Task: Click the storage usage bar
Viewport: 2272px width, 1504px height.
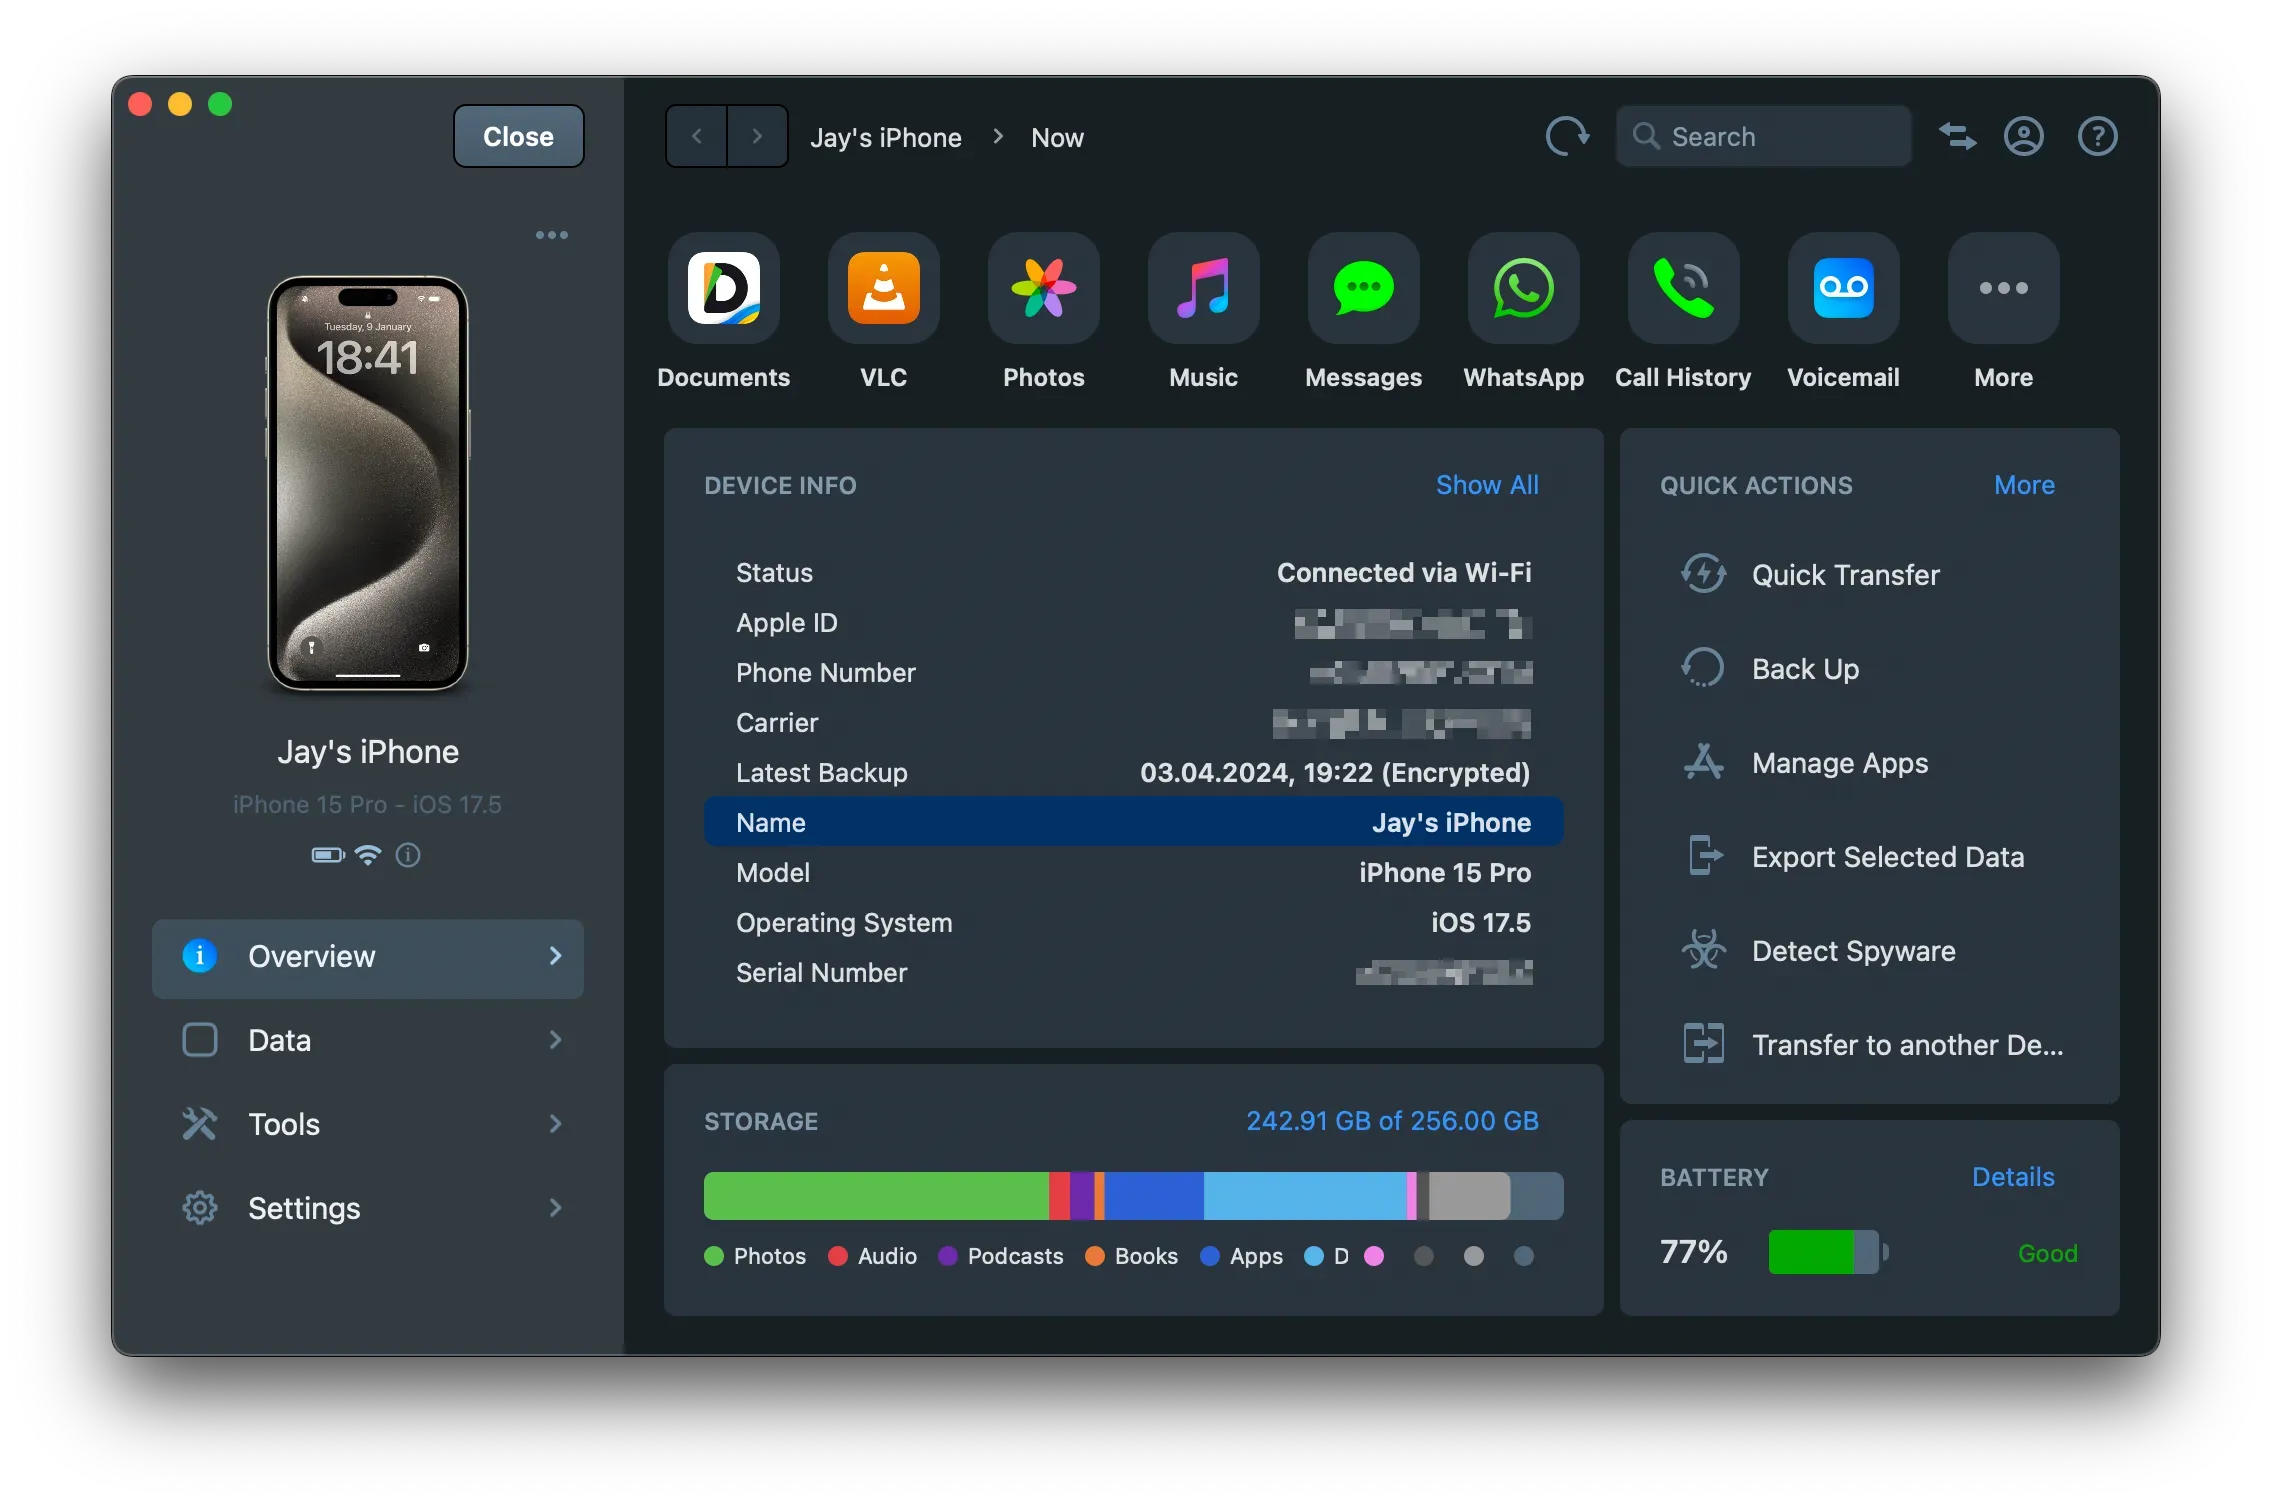Action: click(1133, 1195)
